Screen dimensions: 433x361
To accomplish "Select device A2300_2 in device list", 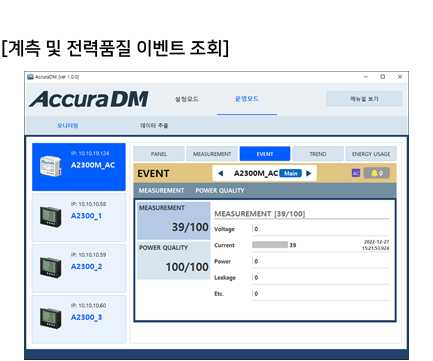I will coord(79,268).
